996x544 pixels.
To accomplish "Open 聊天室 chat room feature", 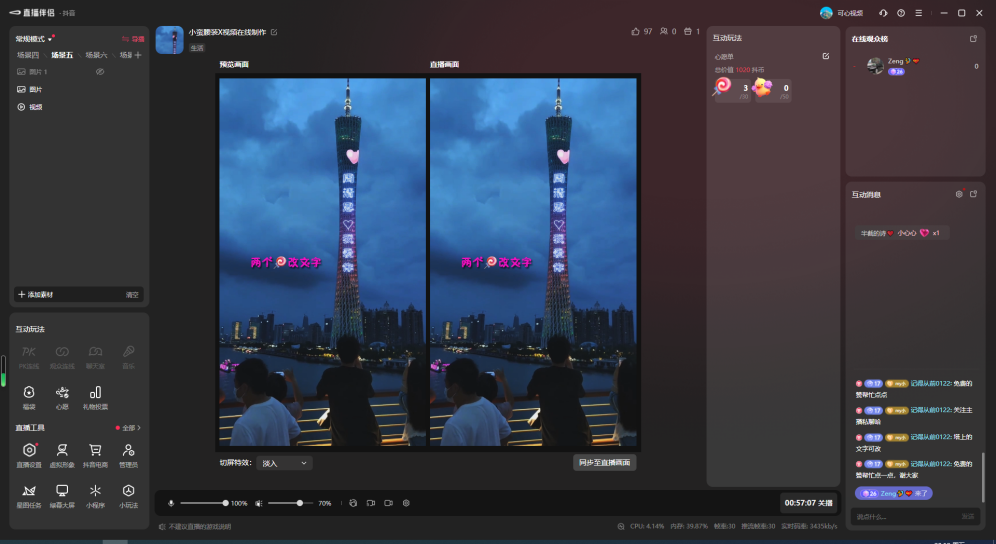I will pyautogui.click(x=95, y=357).
